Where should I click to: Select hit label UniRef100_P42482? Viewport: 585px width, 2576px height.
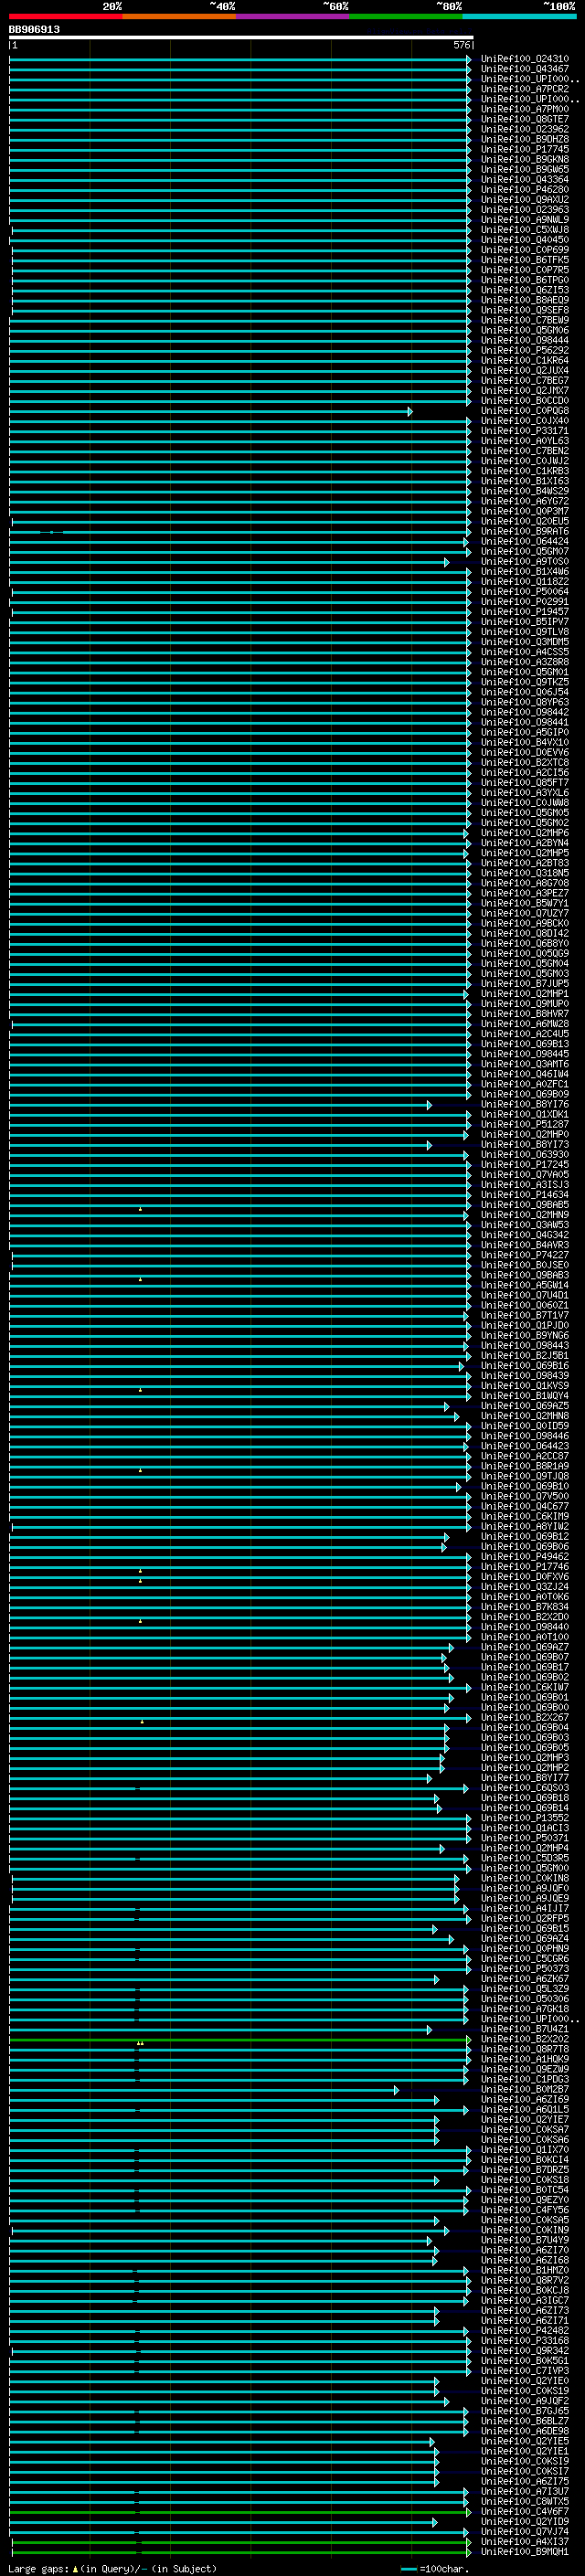pyautogui.click(x=525, y=2330)
